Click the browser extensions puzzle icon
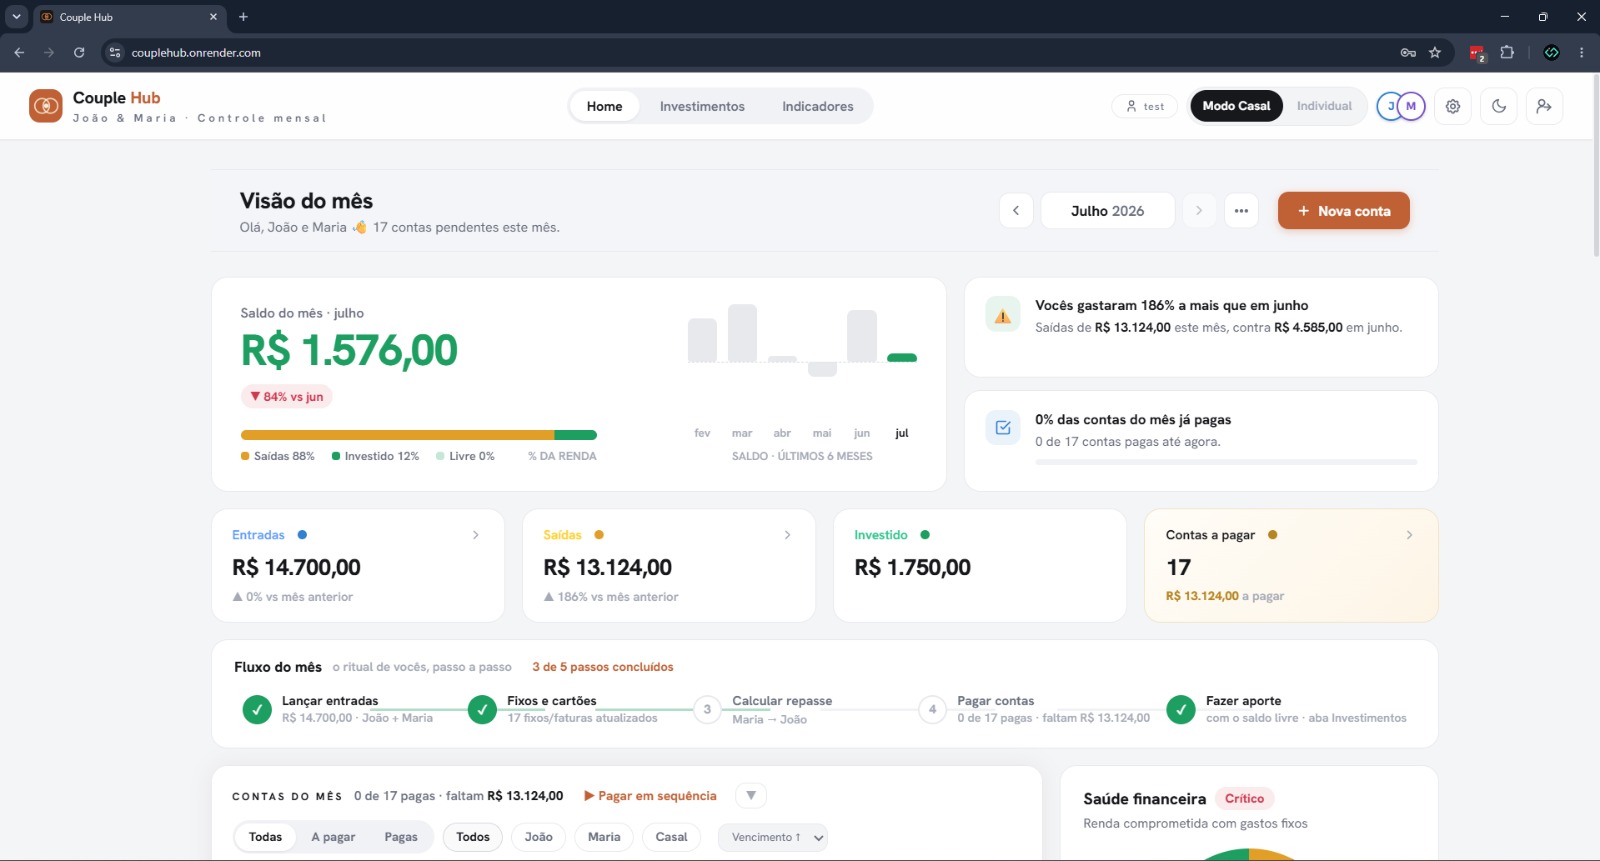The height and width of the screenshot is (861, 1600). 1507,52
